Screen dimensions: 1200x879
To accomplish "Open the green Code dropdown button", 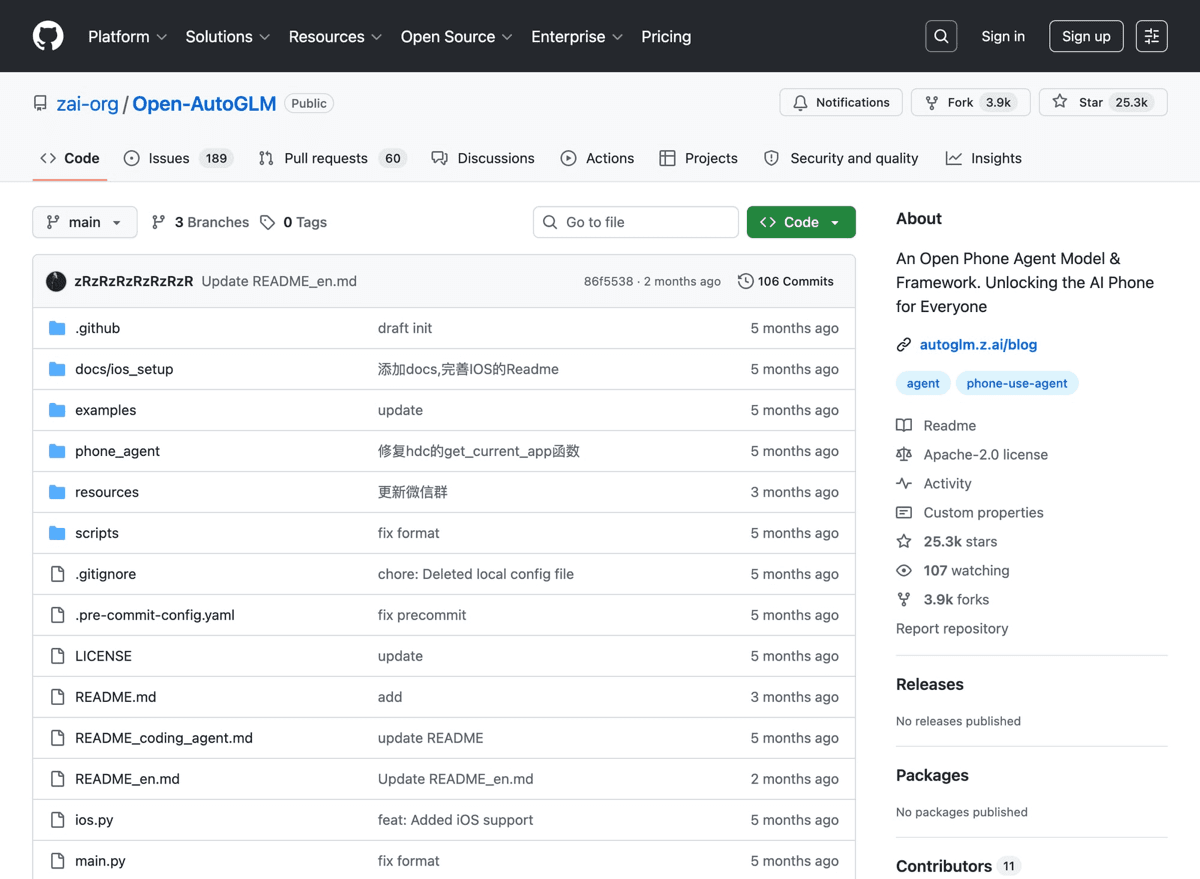I will click(801, 222).
